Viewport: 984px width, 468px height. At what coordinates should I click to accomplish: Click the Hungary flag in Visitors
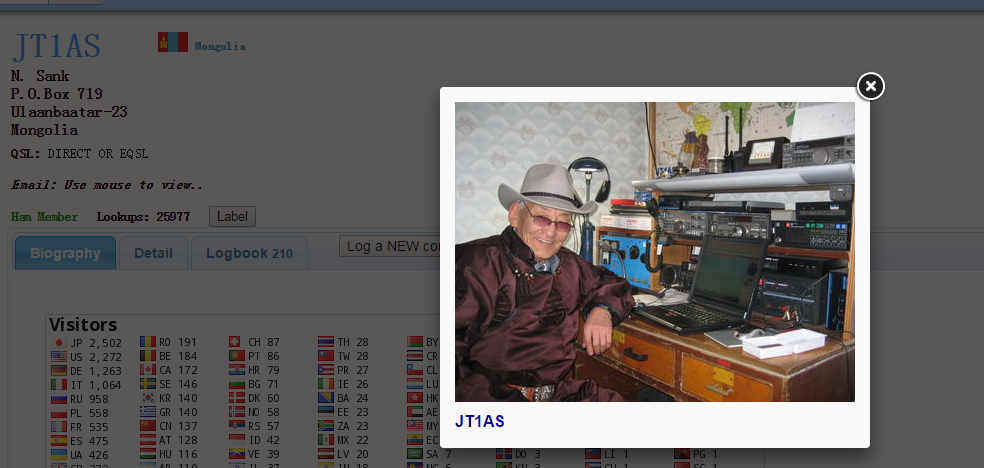point(147,454)
